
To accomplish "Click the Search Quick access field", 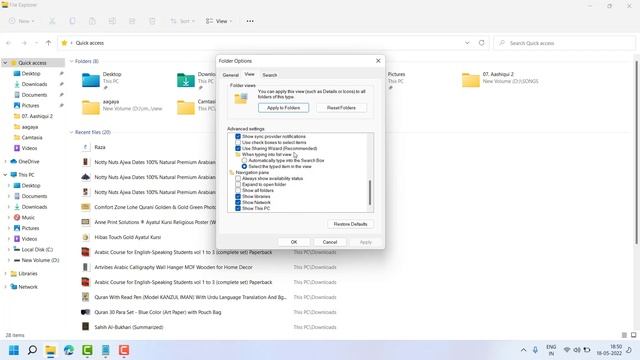I will 565,43.
